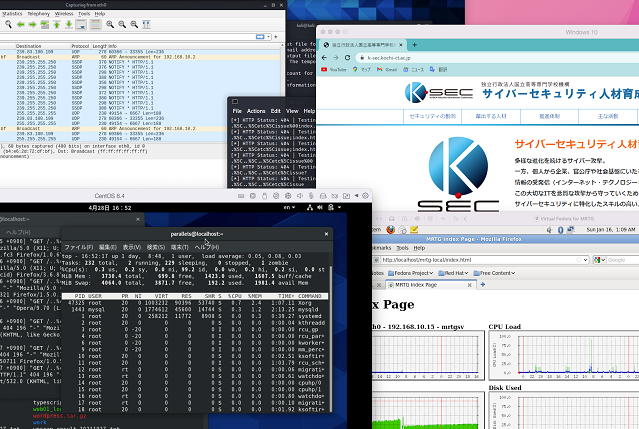Reset Wireshark text to normal size
639x429 pixels.
tap(134, 24)
